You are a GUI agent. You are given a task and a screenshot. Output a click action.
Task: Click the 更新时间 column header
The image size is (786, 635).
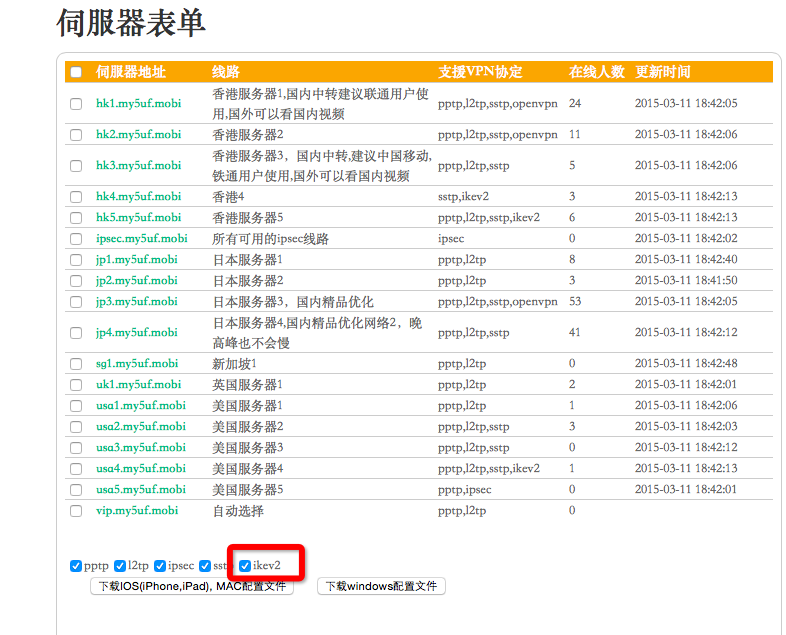tap(662, 72)
